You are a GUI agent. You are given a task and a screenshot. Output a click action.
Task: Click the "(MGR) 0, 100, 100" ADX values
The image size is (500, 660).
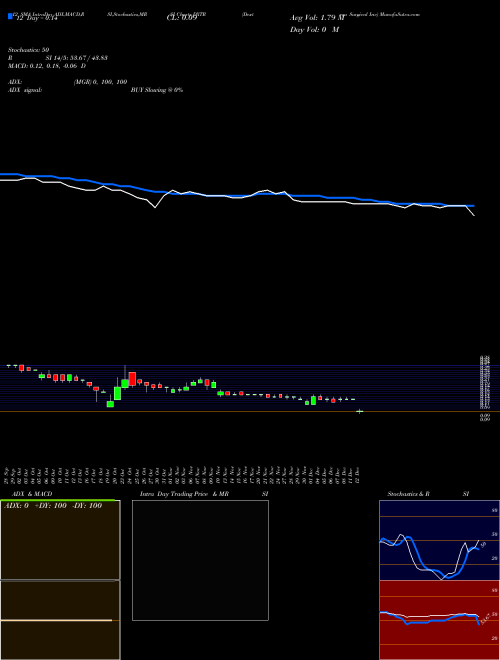100,82
